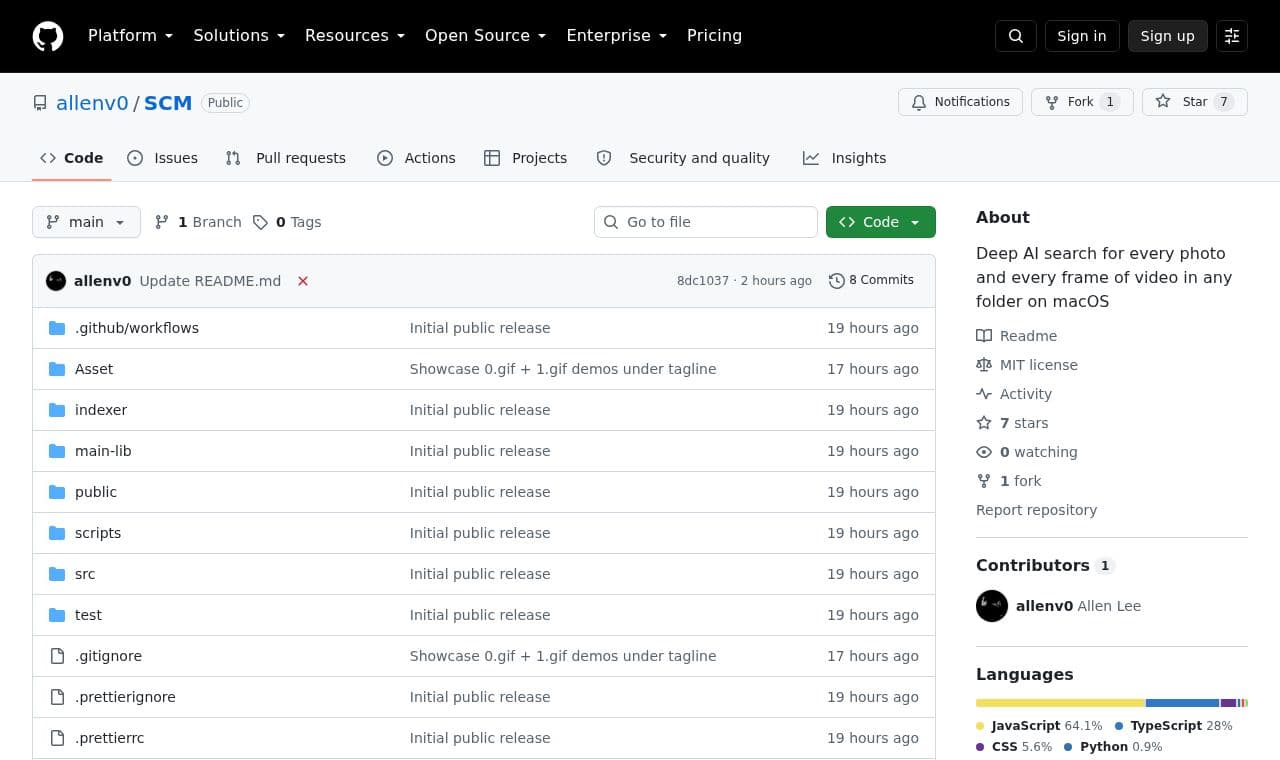Open the main branch dropdown

86,222
